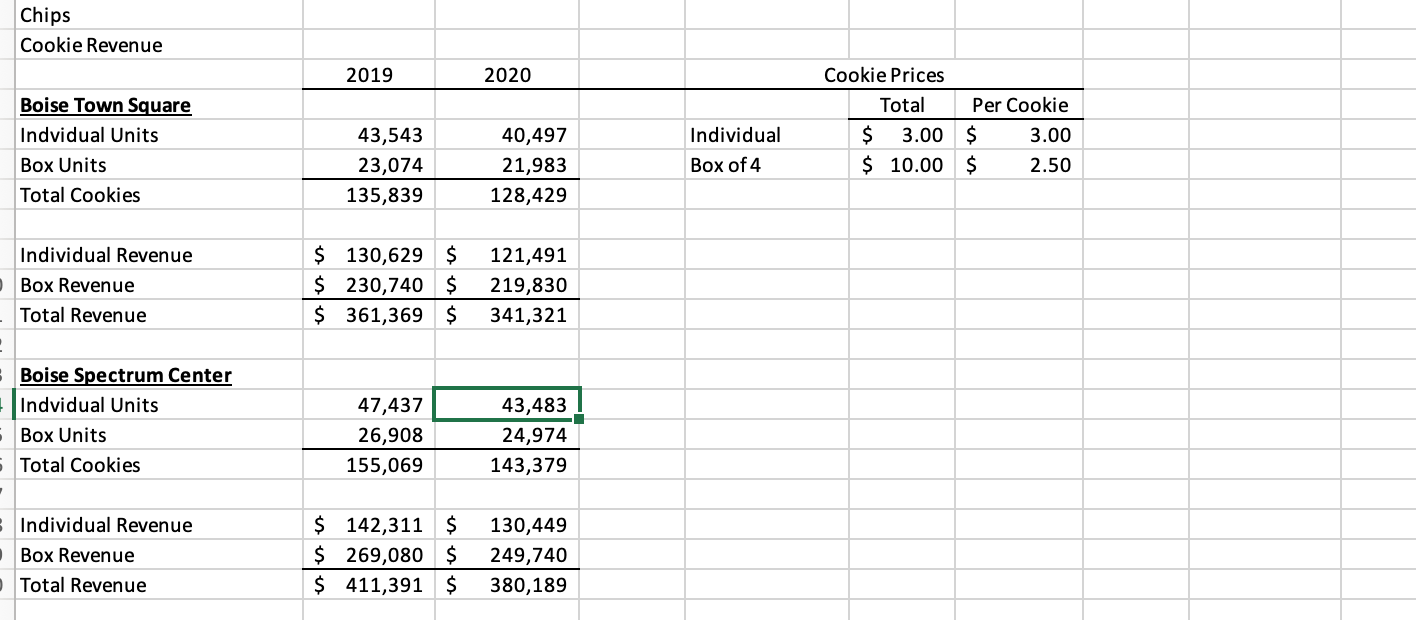The image size is (1416, 620).
Task: Select Town Square 2020 individual units 40,497
Action: tap(507, 135)
